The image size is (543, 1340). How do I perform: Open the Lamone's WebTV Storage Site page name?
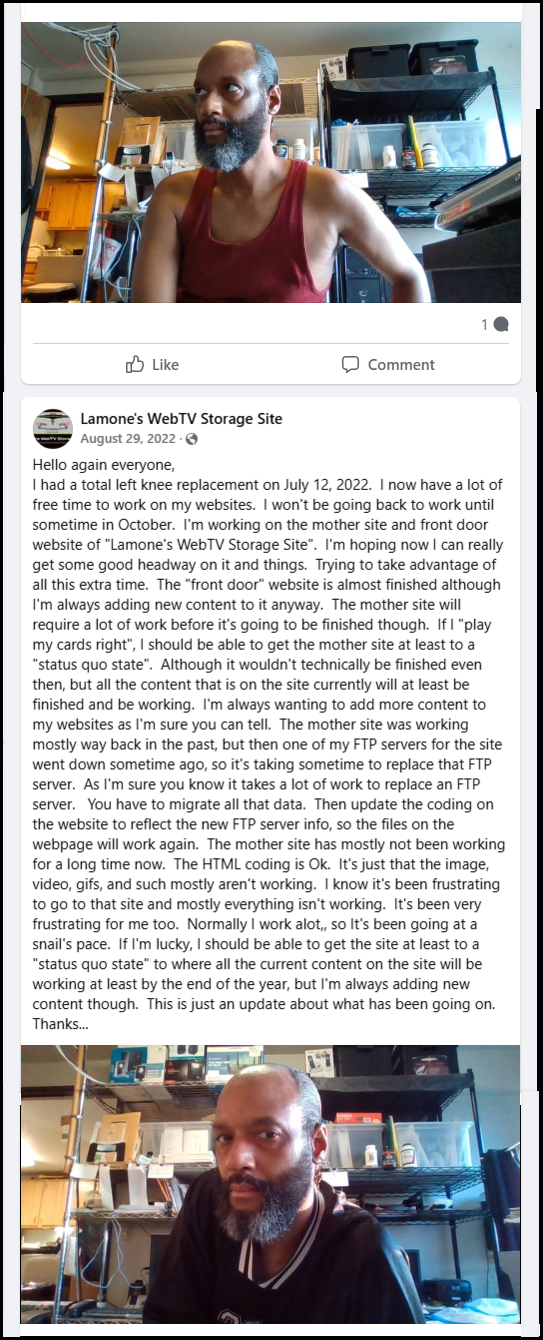click(182, 419)
